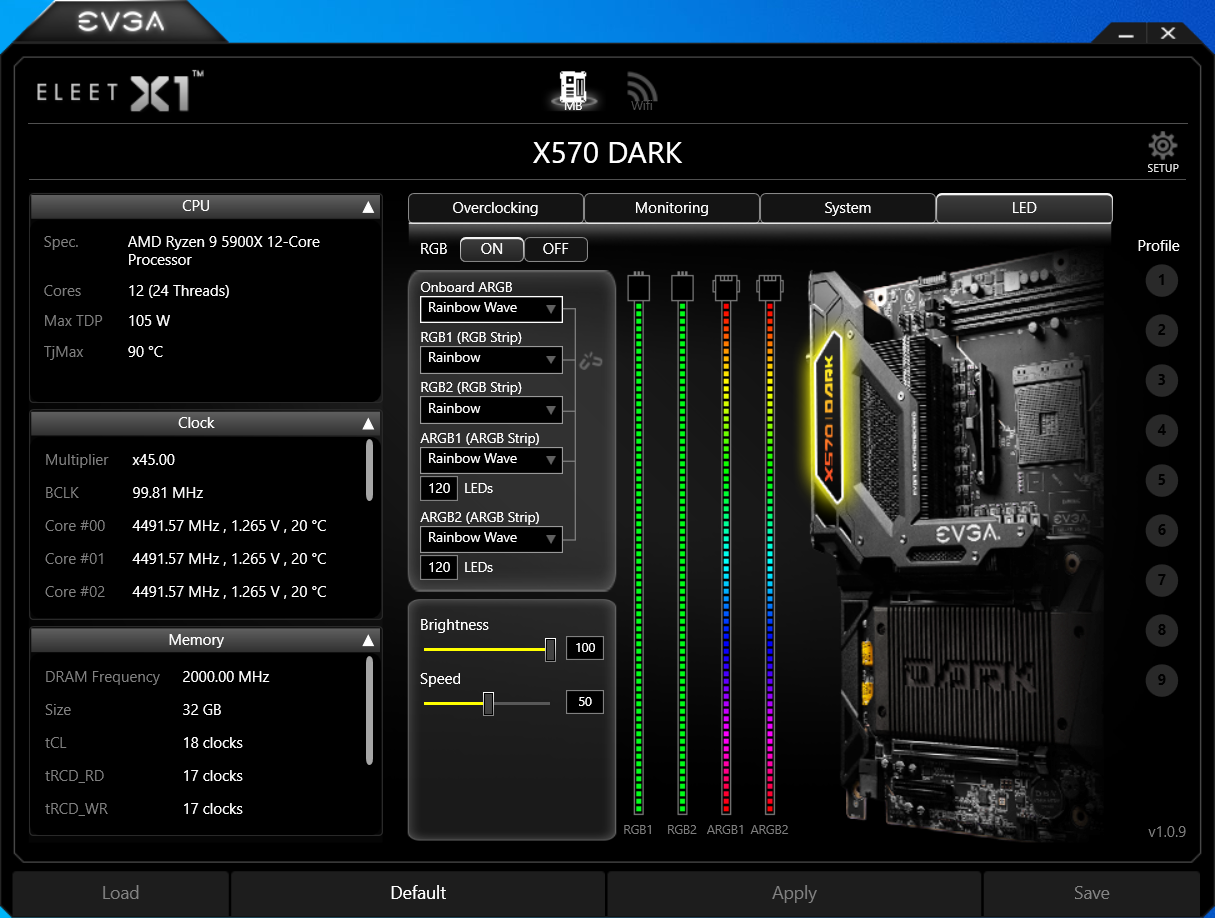Switch to the LED tab
The image size is (1215, 918).
click(1024, 208)
